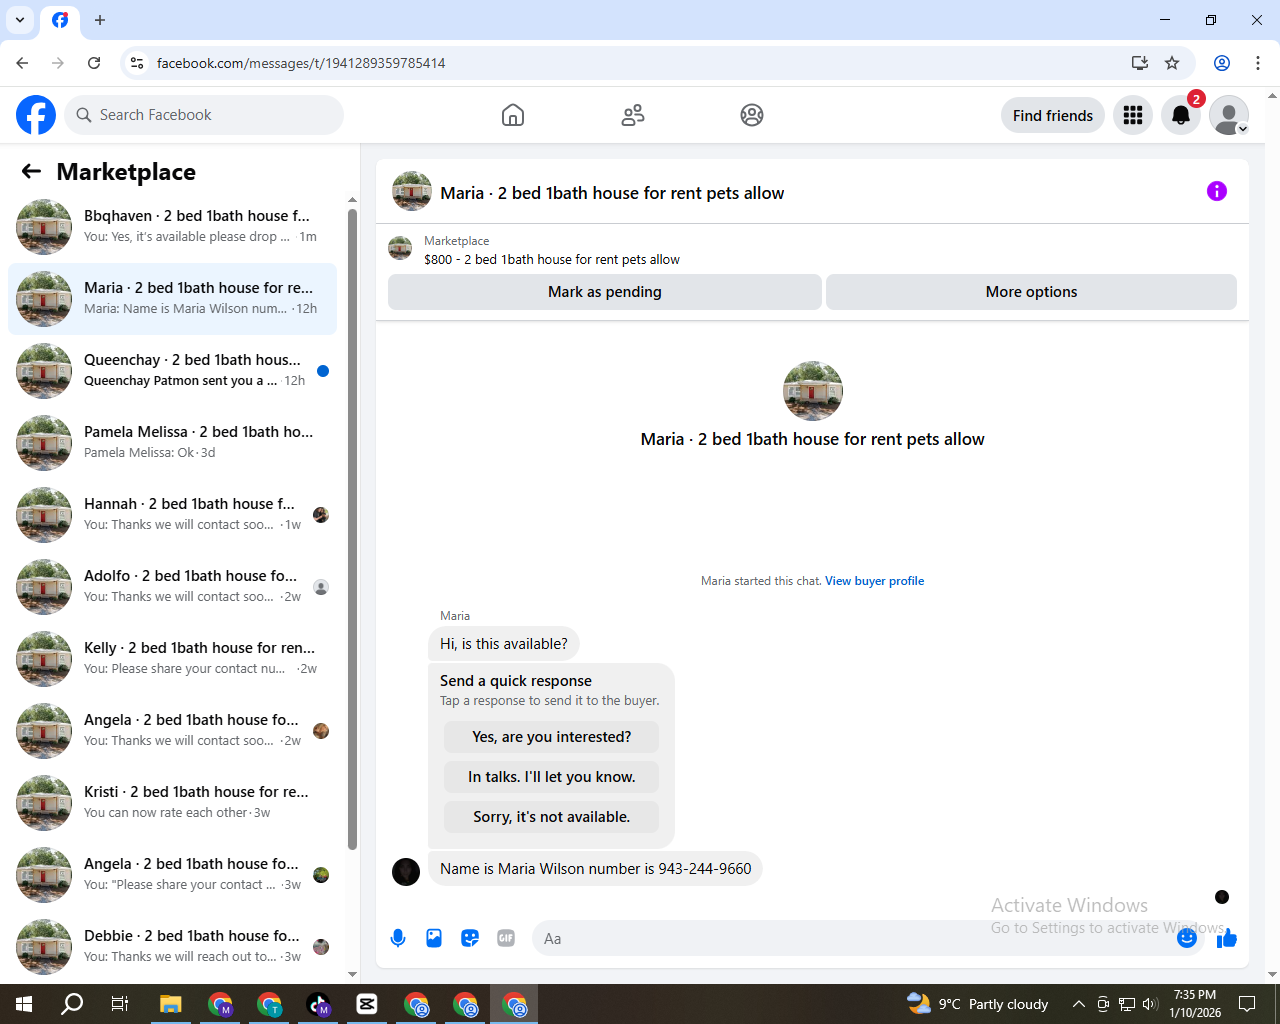Open conversation information icon
Screen dimensions: 1280x1024
click(1217, 191)
